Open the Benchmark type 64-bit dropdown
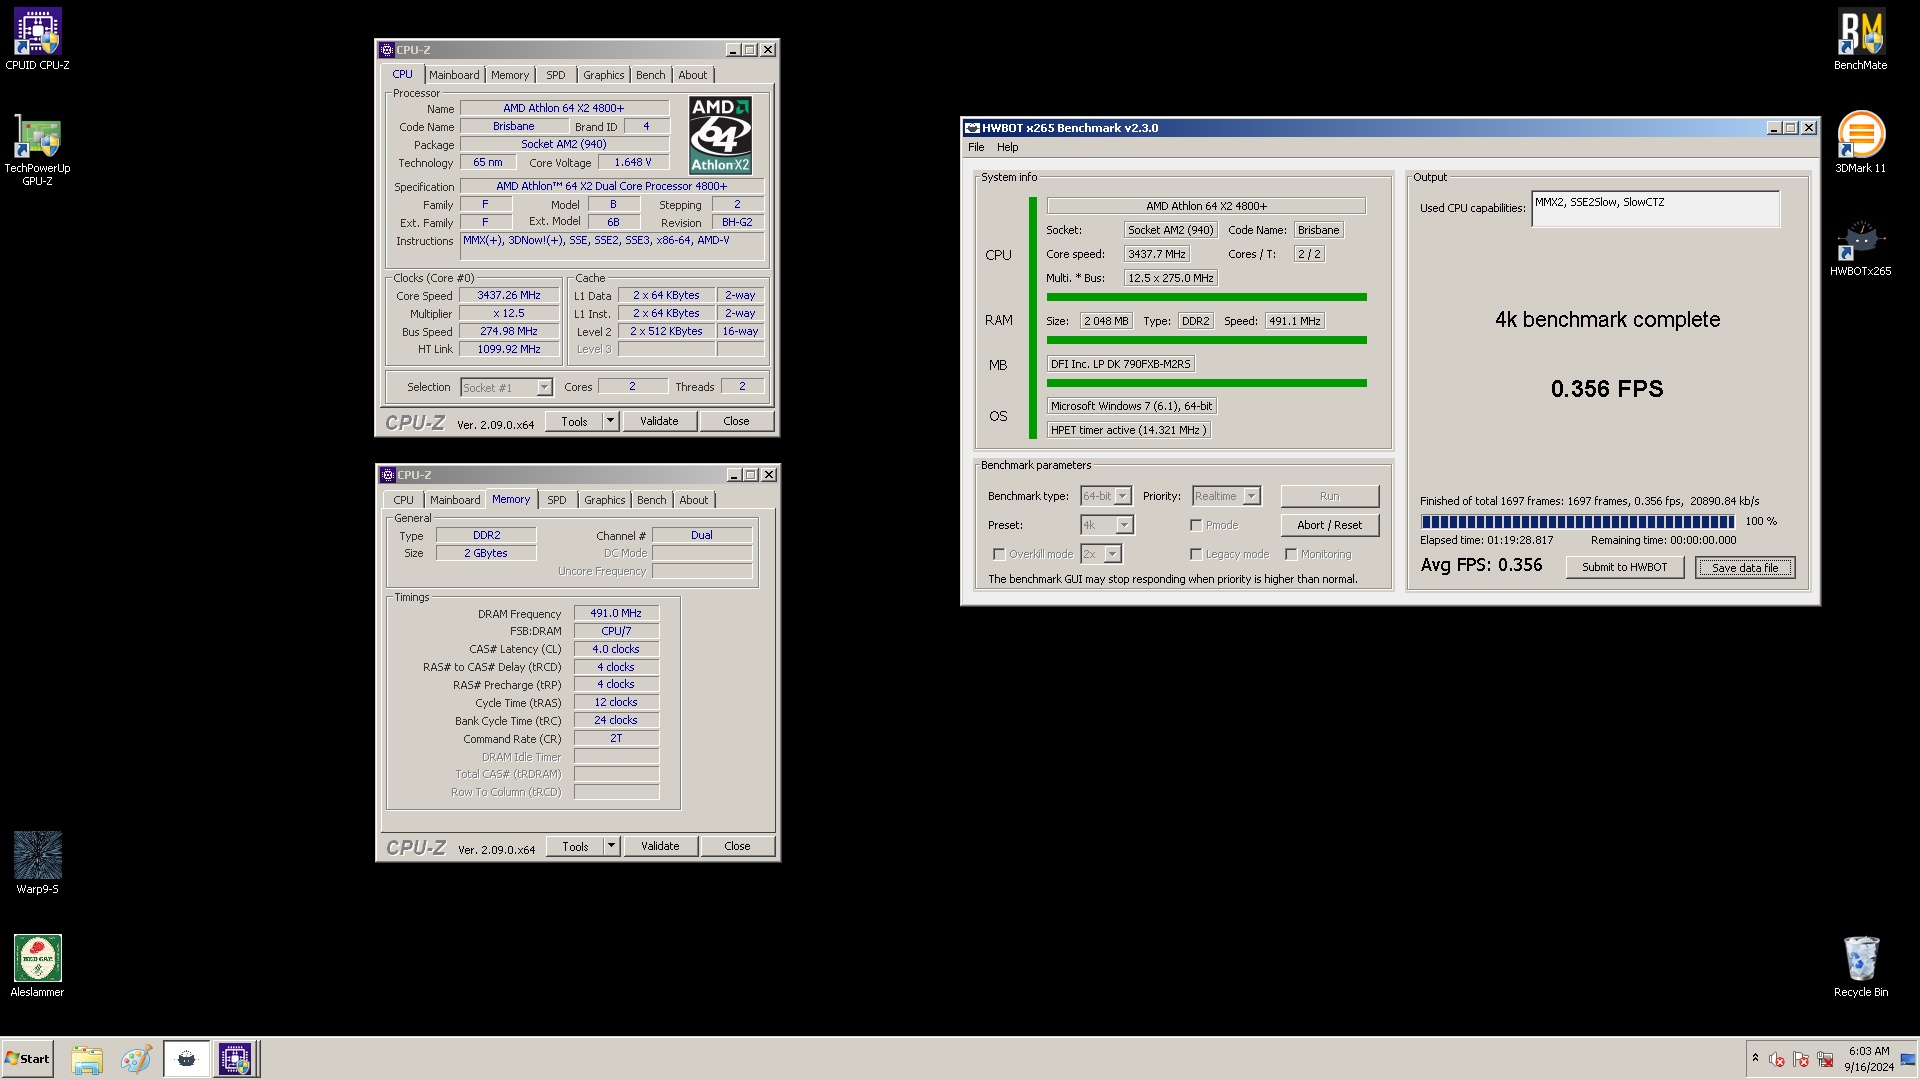Screen dimensions: 1920x1080 1106,496
